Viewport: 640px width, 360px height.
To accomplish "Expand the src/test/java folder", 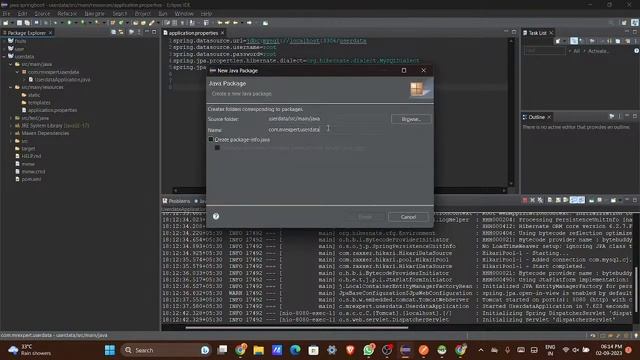I will point(11,118).
